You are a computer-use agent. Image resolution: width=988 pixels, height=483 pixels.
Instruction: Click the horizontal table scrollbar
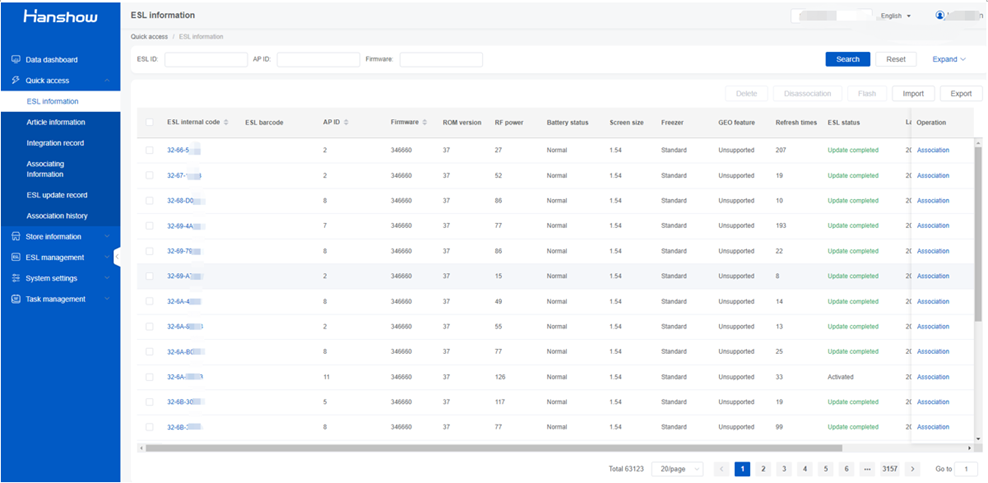(x=494, y=448)
